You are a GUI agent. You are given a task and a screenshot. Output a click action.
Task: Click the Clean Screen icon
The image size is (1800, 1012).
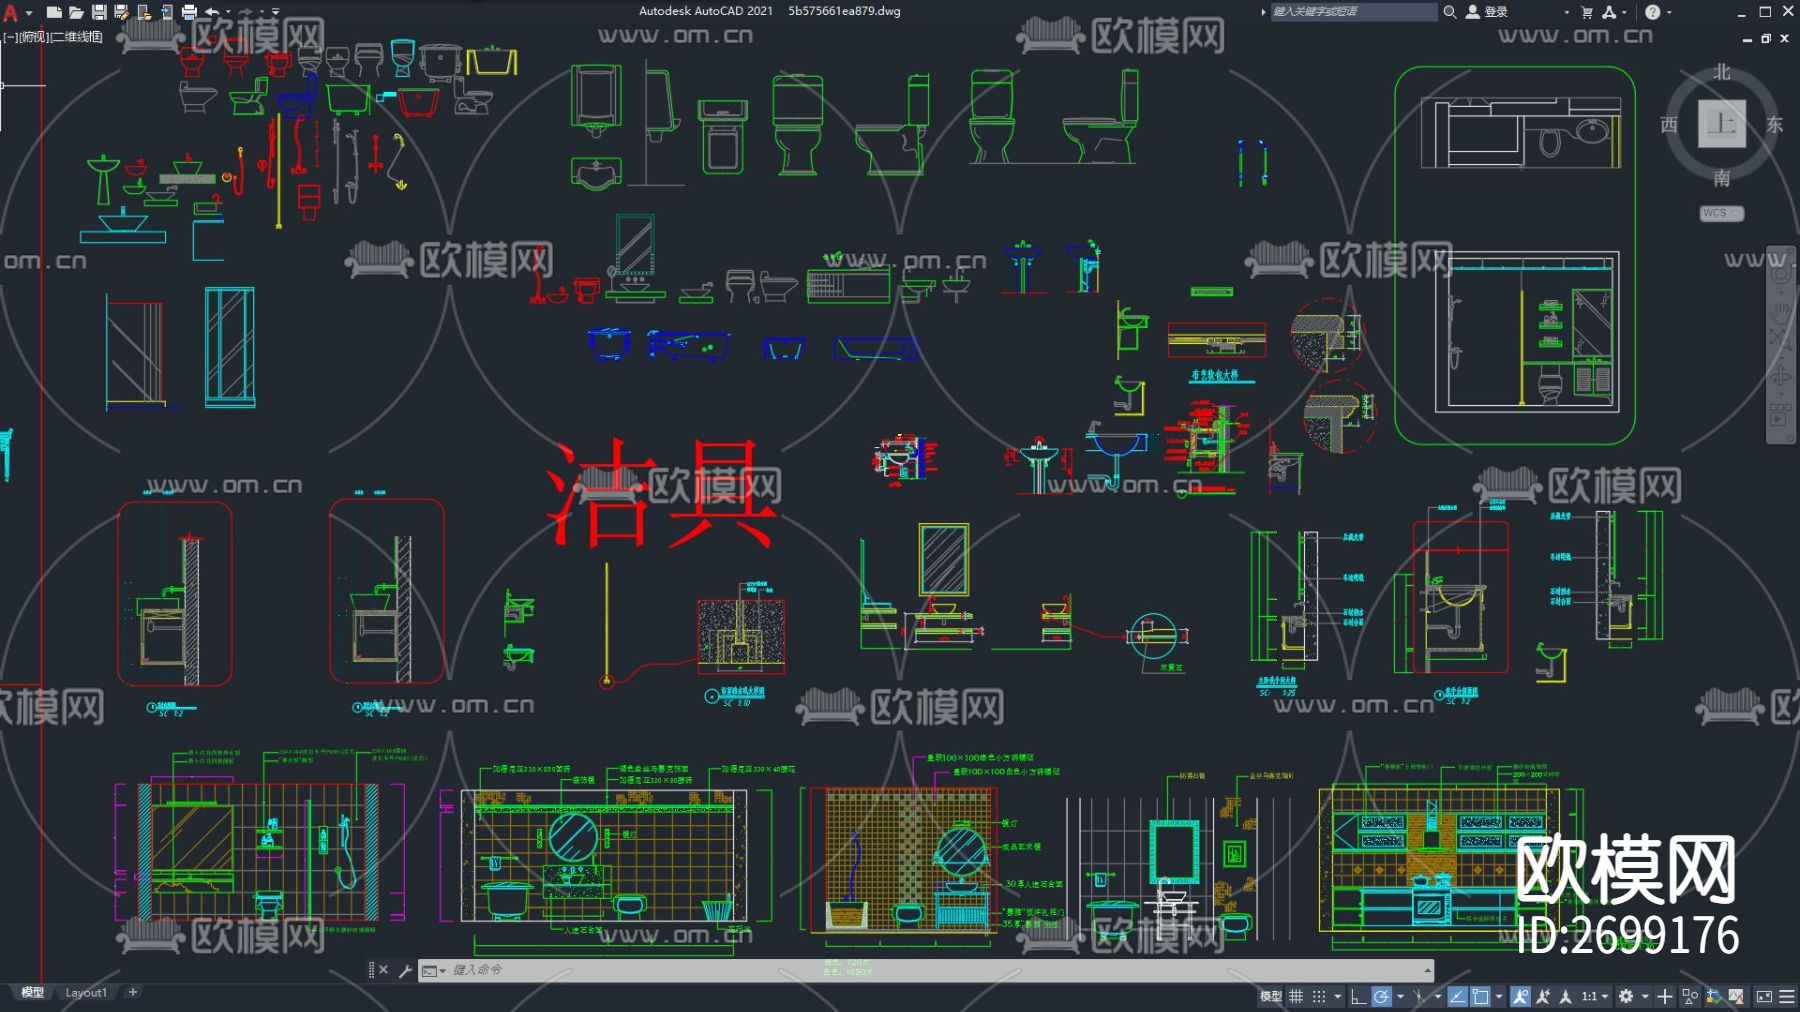tap(1764, 996)
